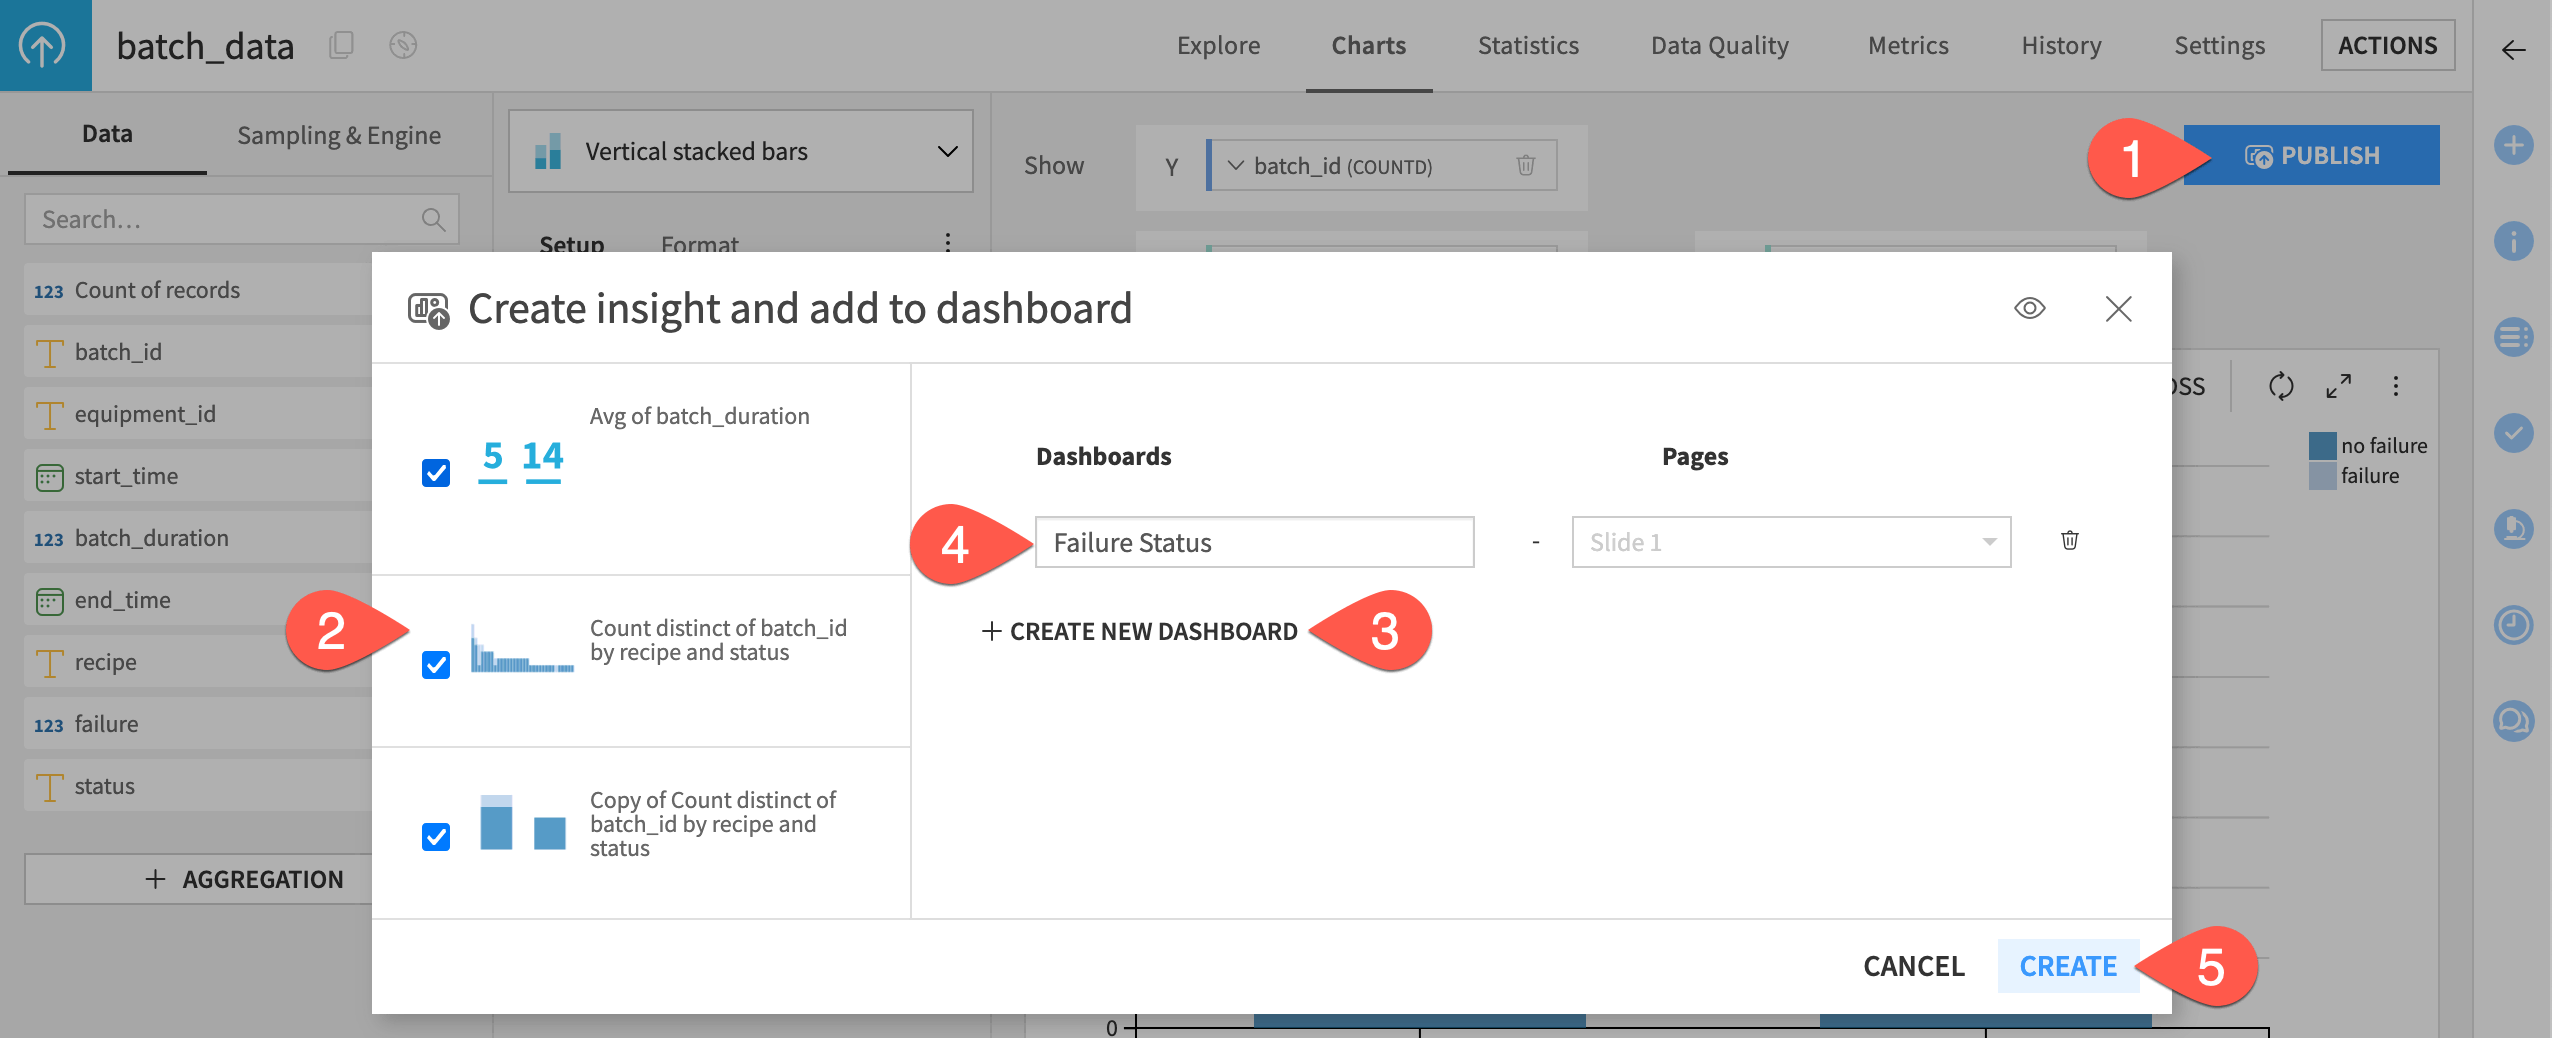The height and width of the screenshot is (1038, 2552).
Task: Select the status column
Action: (198, 786)
